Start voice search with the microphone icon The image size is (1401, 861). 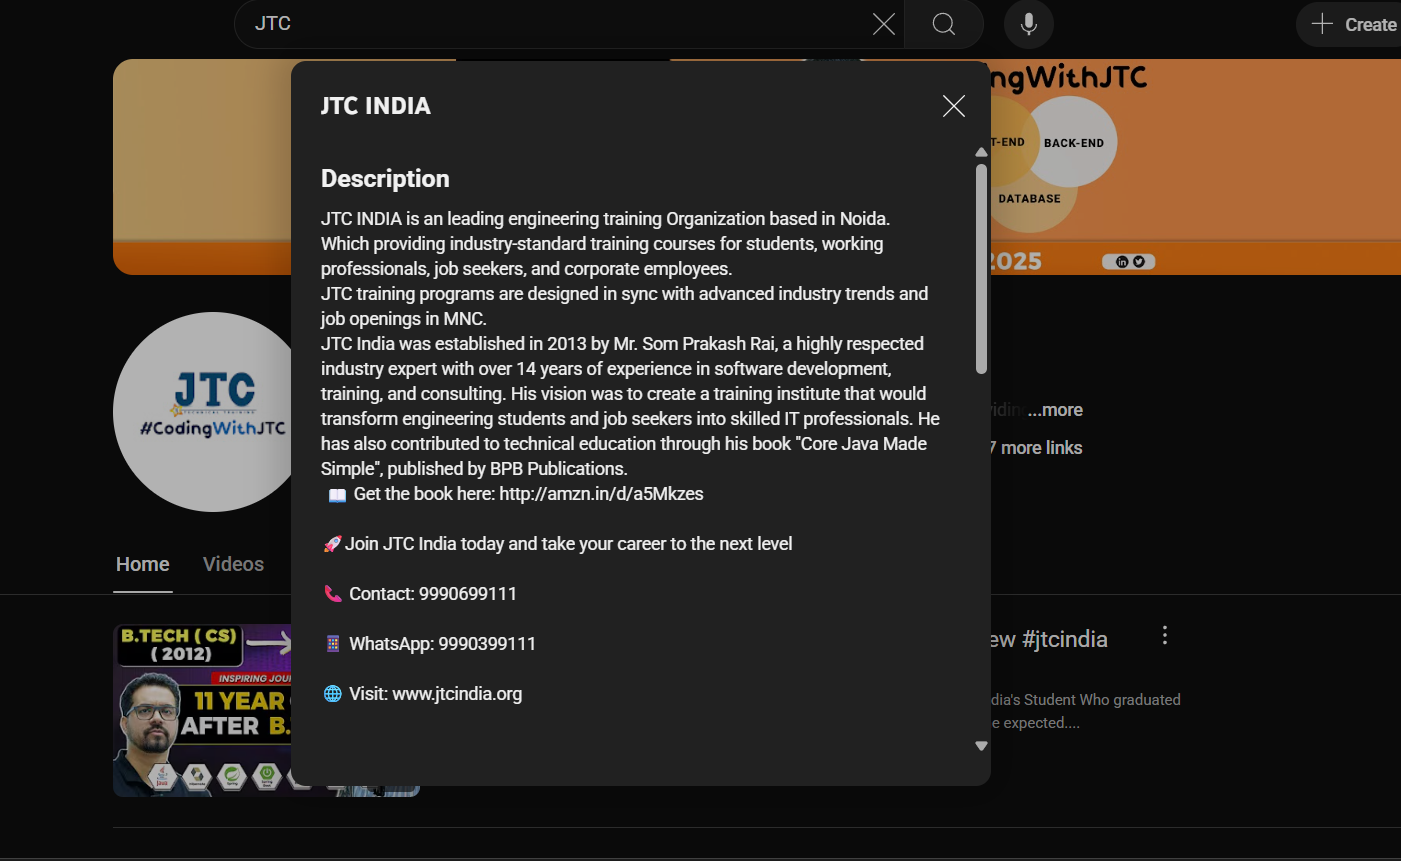[x=1029, y=24]
